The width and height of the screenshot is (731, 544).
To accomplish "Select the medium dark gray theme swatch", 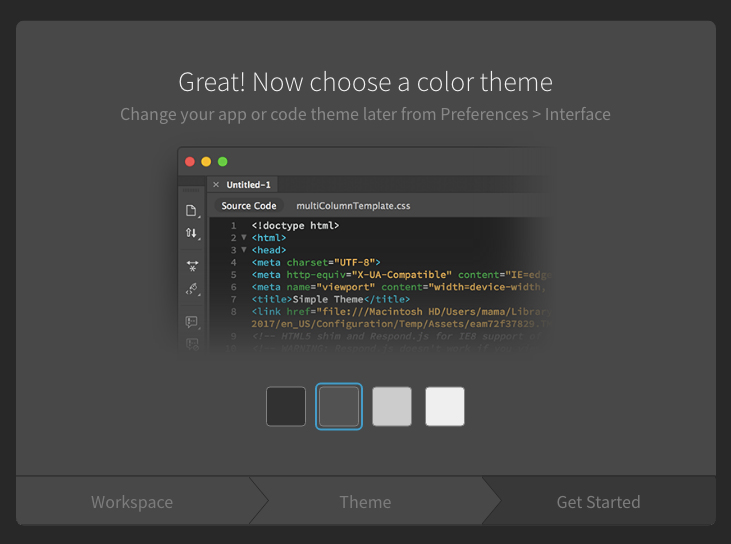I will click(339, 406).
